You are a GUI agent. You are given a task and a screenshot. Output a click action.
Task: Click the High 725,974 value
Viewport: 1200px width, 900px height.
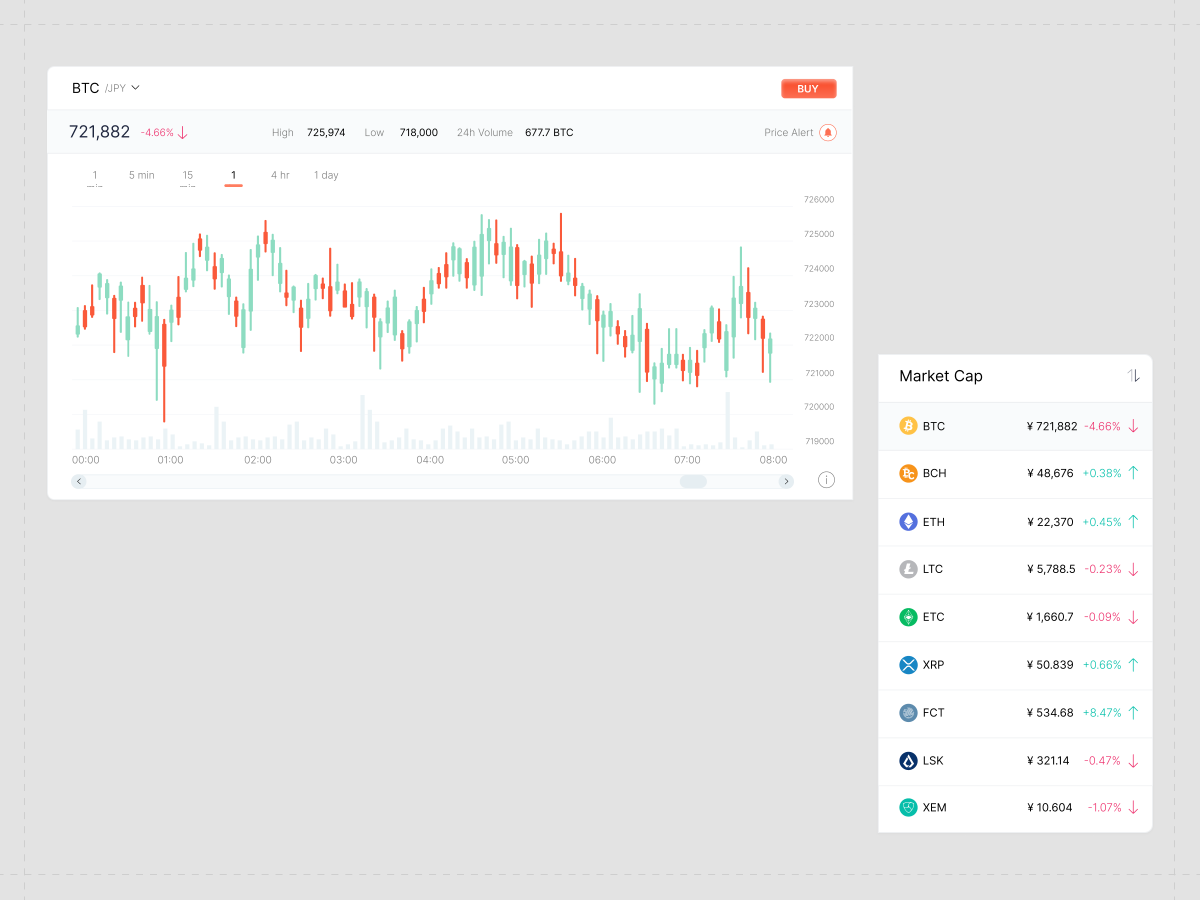(x=326, y=132)
